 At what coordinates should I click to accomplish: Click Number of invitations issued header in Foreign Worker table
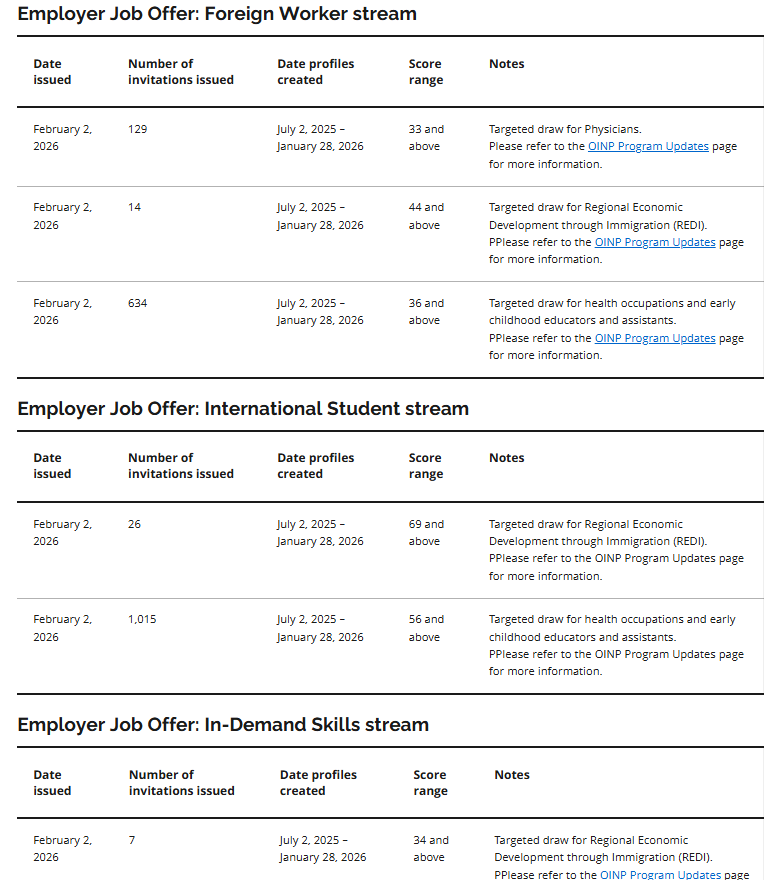pyautogui.click(x=181, y=72)
